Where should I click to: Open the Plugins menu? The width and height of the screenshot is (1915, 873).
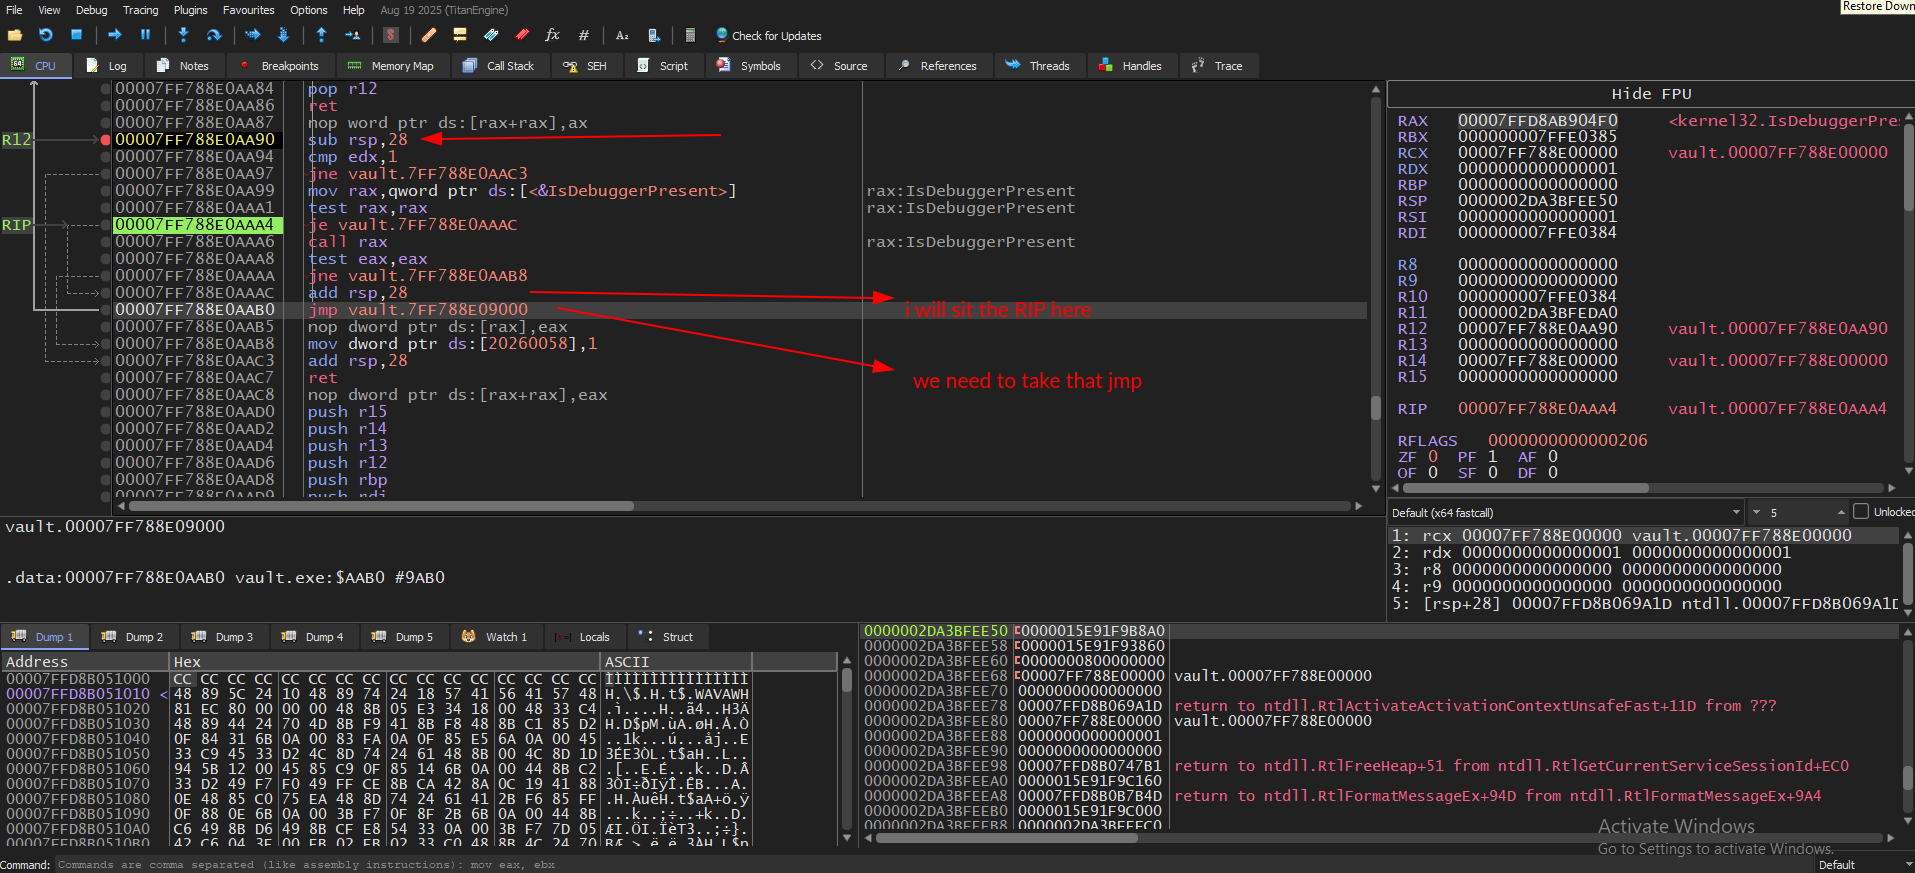pos(190,10)
